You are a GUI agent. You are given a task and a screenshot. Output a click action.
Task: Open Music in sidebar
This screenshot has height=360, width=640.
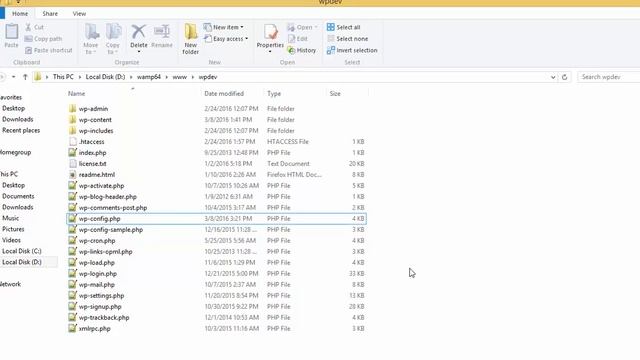(x=10, y=218)
